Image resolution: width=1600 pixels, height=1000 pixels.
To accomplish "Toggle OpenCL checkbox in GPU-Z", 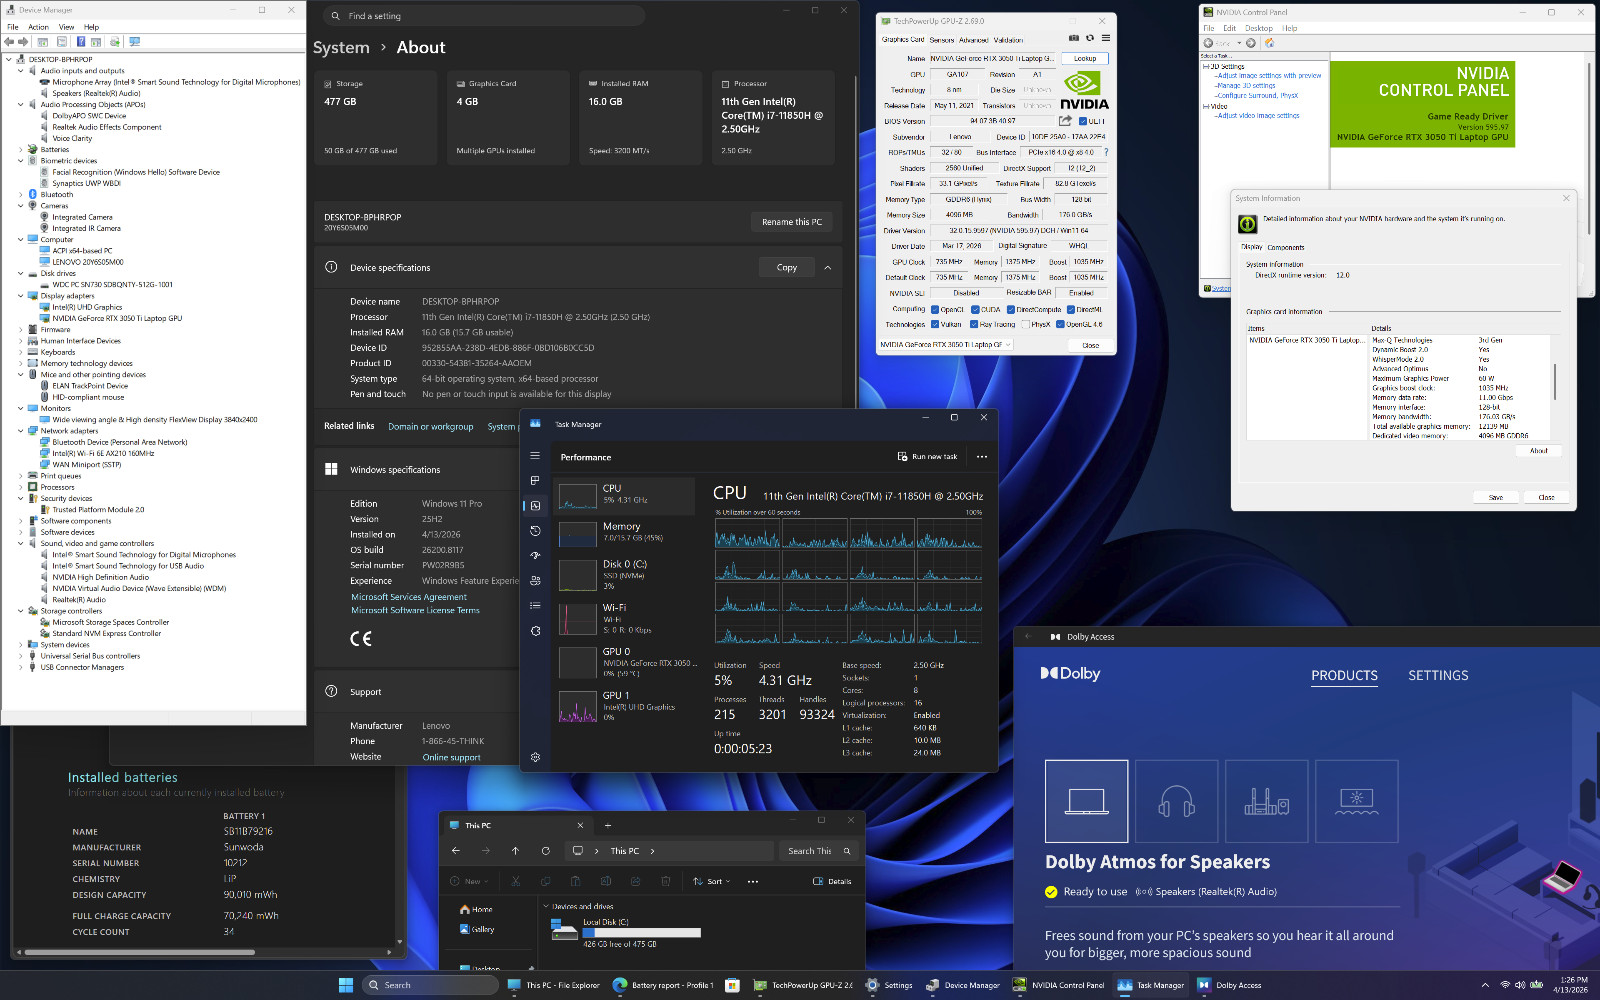I will 935,309.
